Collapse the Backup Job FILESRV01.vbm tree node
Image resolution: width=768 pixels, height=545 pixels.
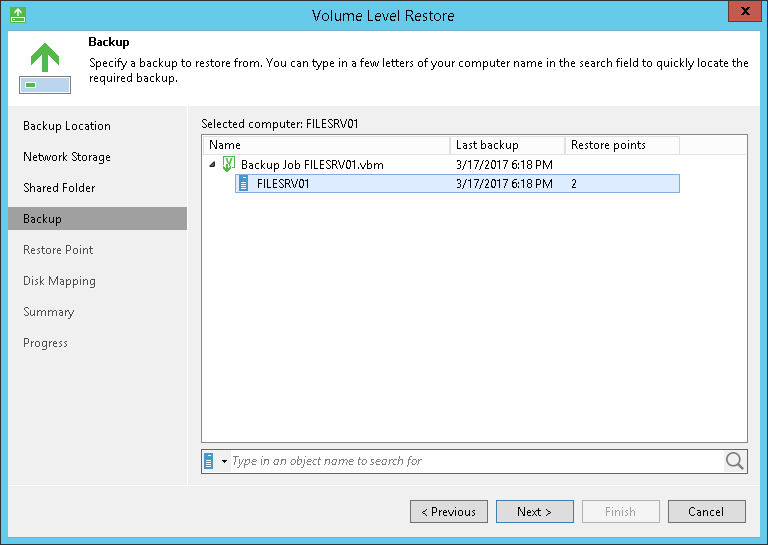(212, 164)
